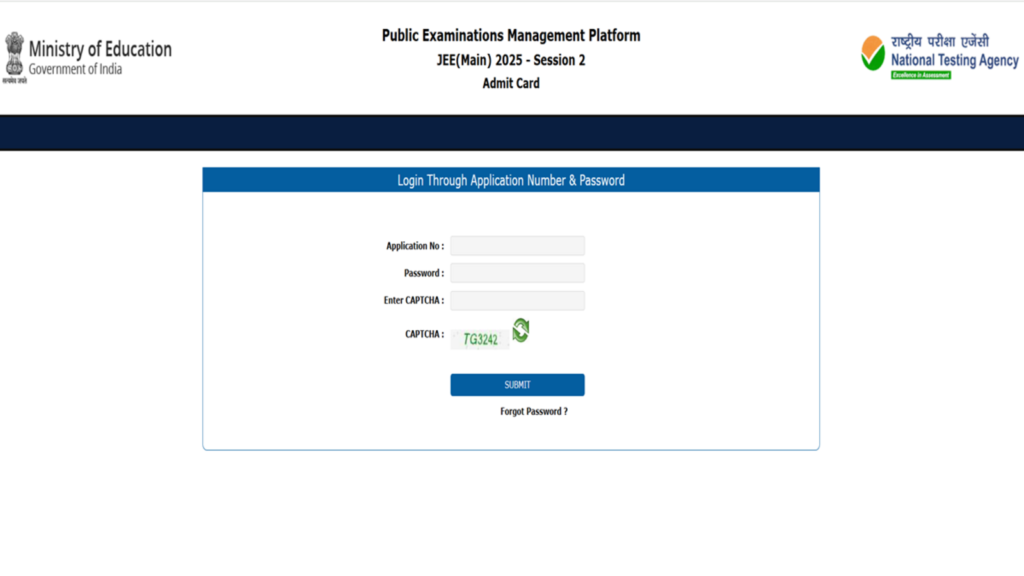Click the 'Application No :' label
The width and height of the screenshot is (1024, 576).
pos(415,246)
